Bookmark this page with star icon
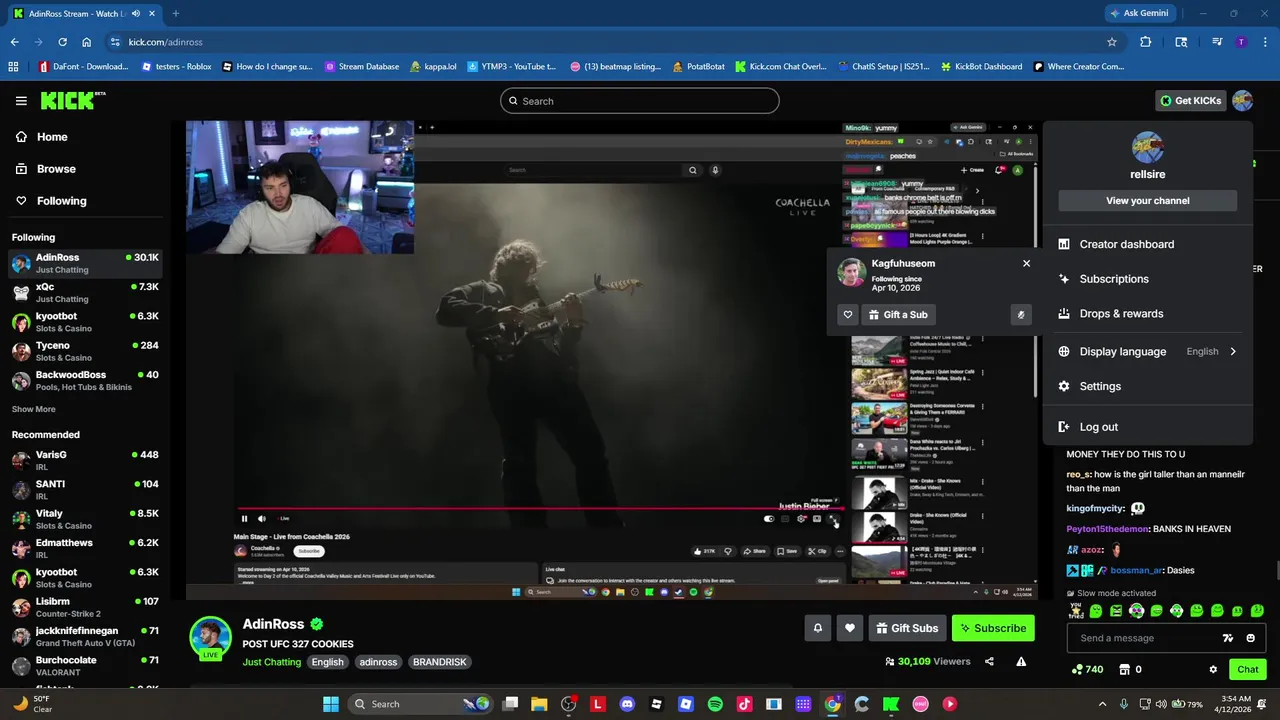 click(1111, 42)
